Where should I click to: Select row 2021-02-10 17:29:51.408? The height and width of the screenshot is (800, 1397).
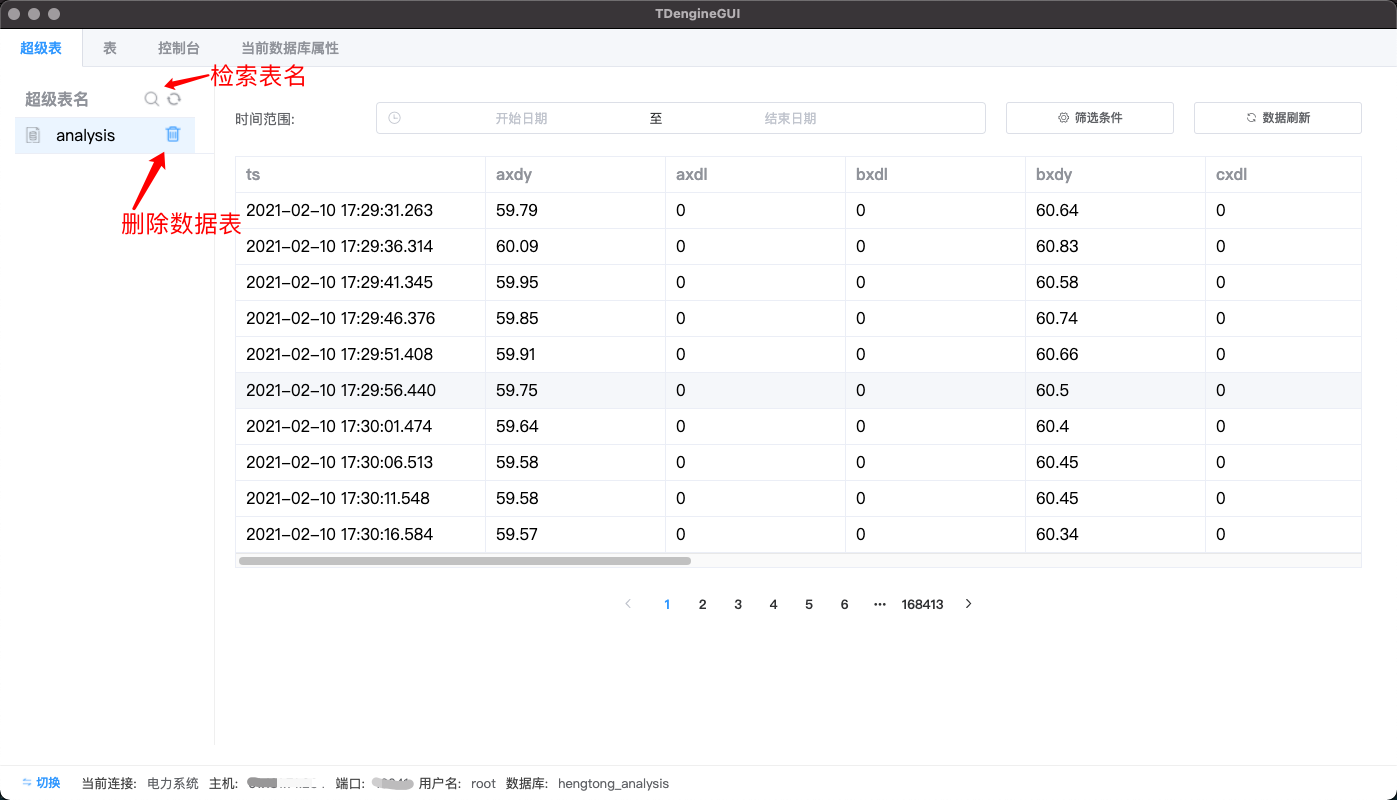tap(798, 354)
